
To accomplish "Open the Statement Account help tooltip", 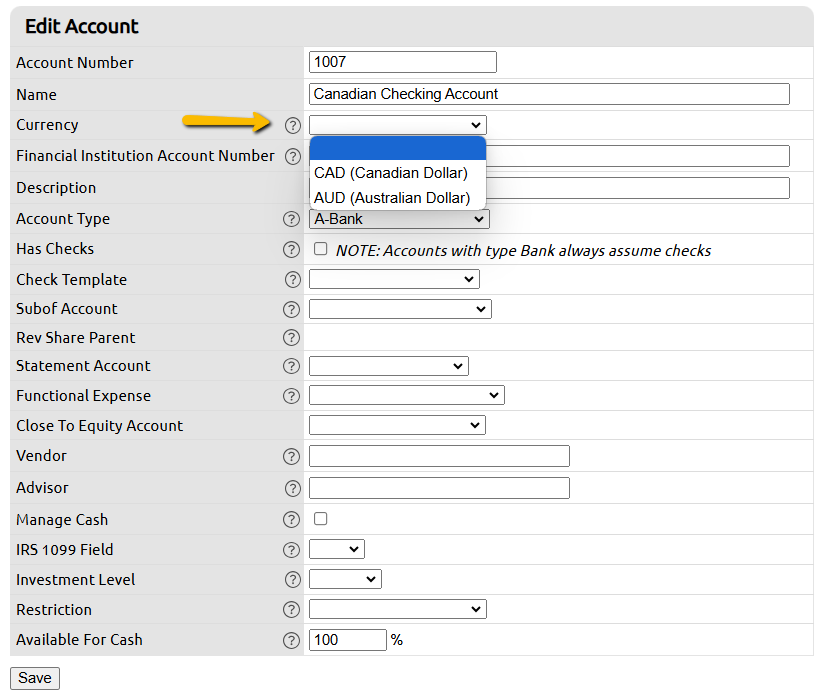I will (x=291, y=366).
